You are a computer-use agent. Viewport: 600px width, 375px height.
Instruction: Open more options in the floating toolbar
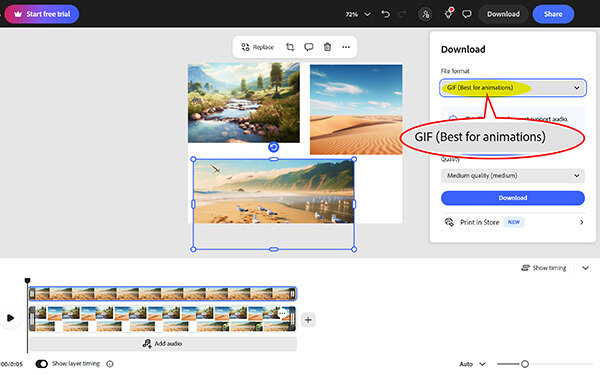pyautogui.click(x=346, y=47)
